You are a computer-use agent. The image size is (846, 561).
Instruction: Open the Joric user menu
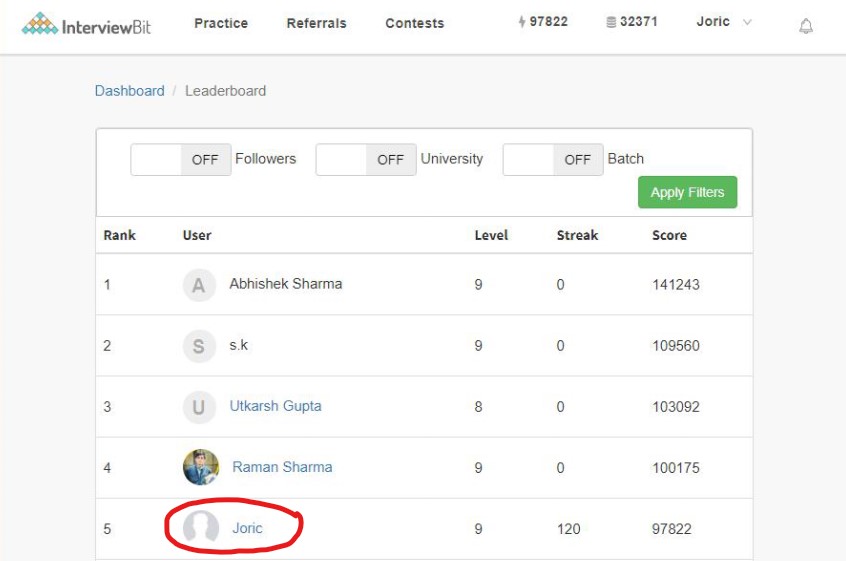[713, 22]
